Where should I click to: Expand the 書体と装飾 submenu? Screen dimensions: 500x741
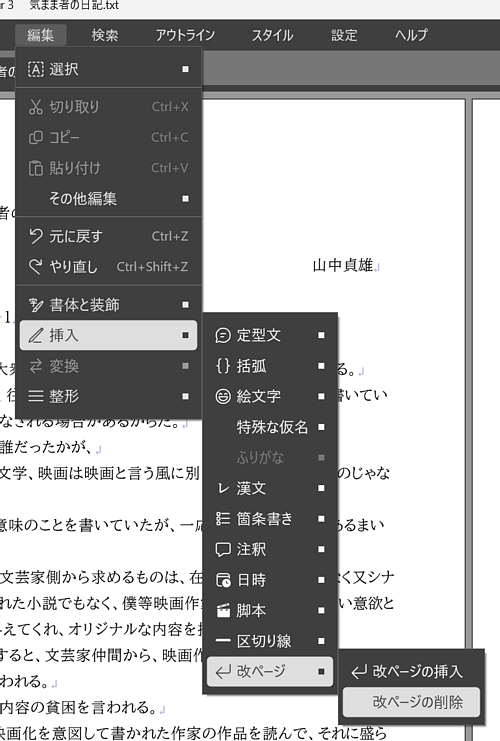coord(186,305)
